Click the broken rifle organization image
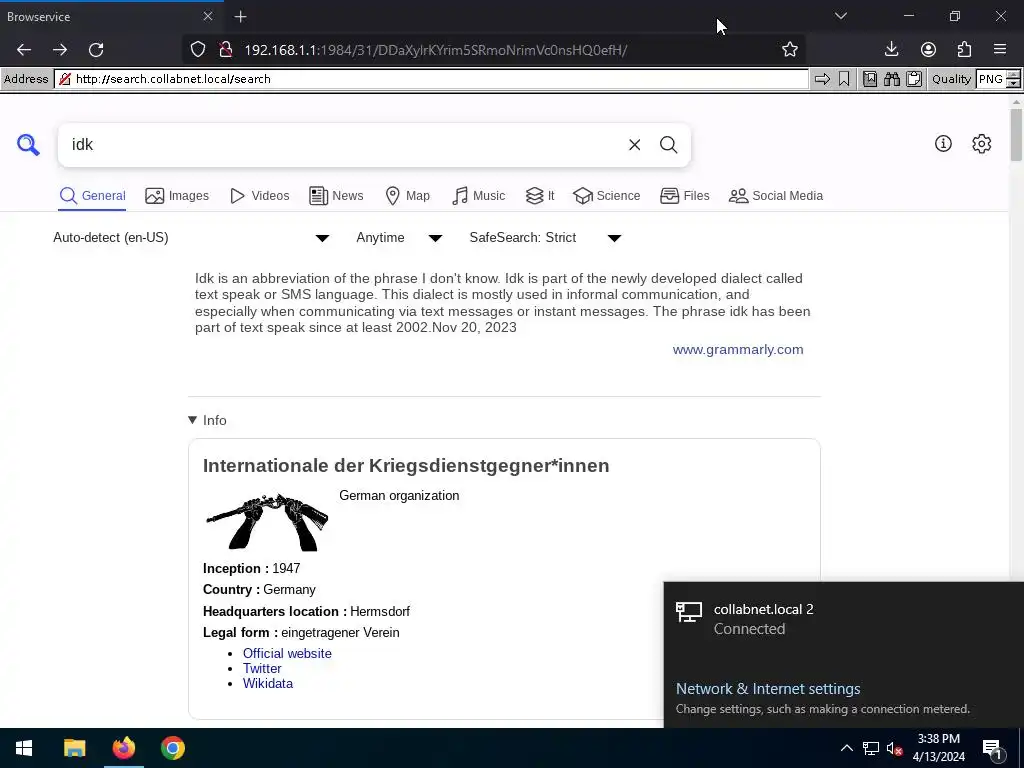 267,522
